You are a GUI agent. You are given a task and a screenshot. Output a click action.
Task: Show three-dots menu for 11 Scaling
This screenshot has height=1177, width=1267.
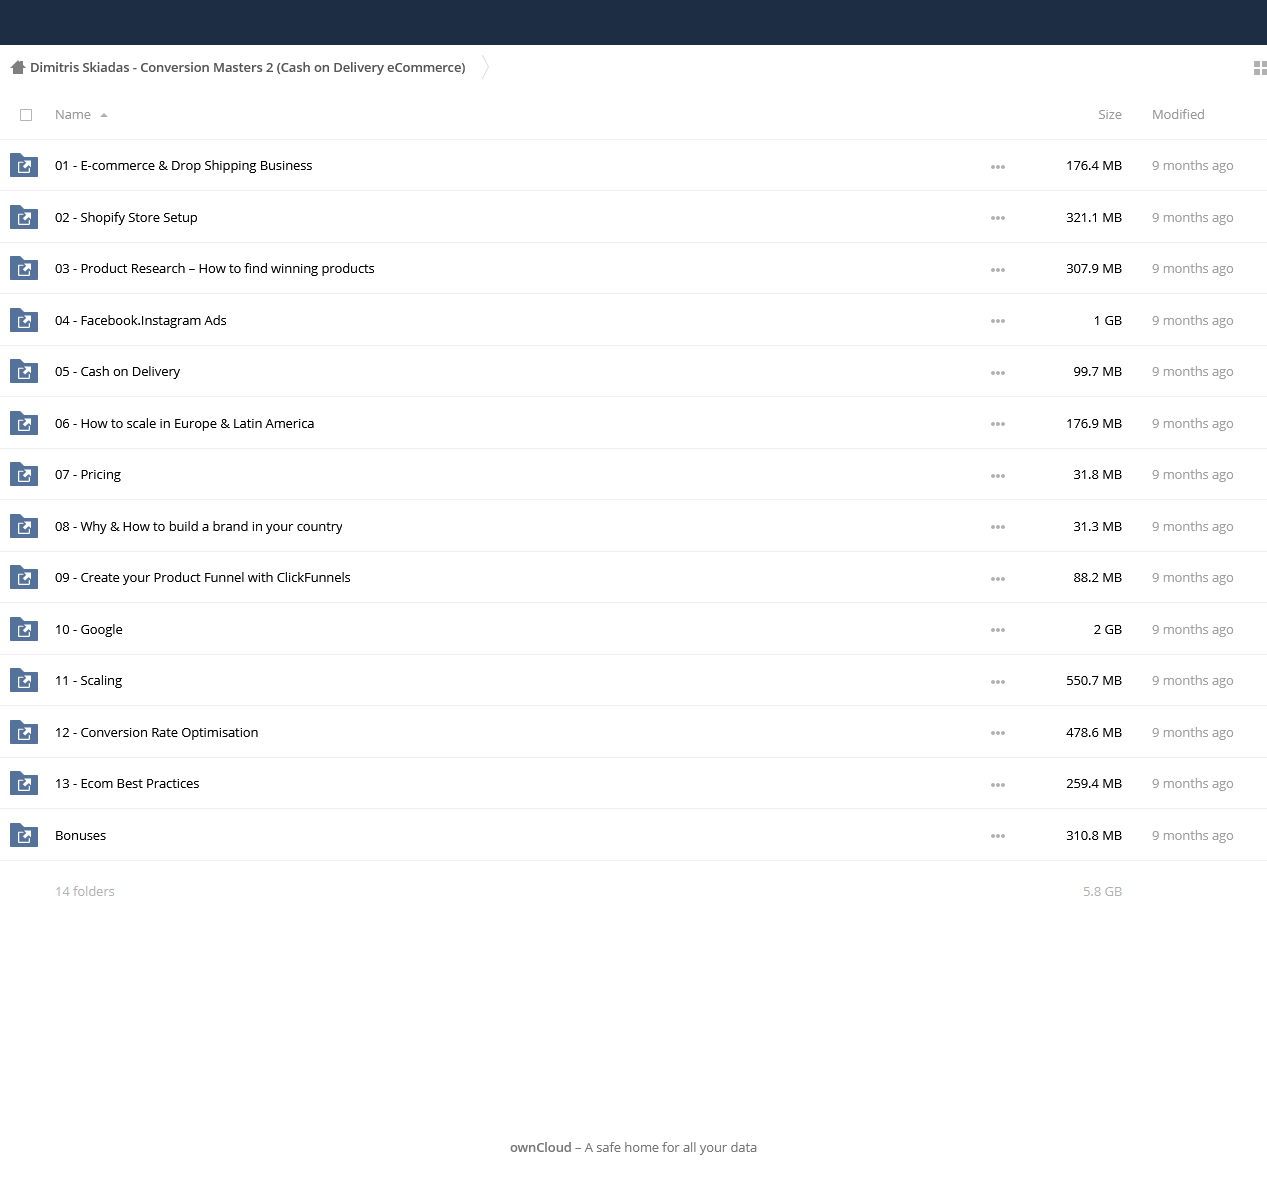[998, 682]
